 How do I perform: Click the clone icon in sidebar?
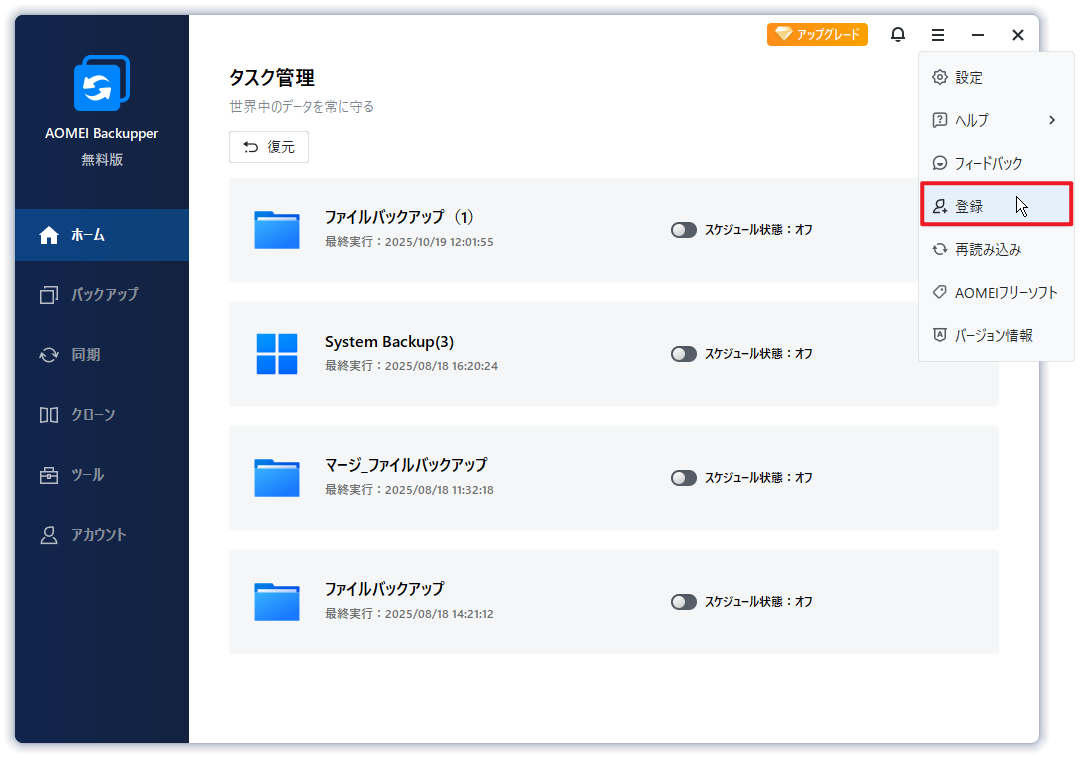pos(49,415)
